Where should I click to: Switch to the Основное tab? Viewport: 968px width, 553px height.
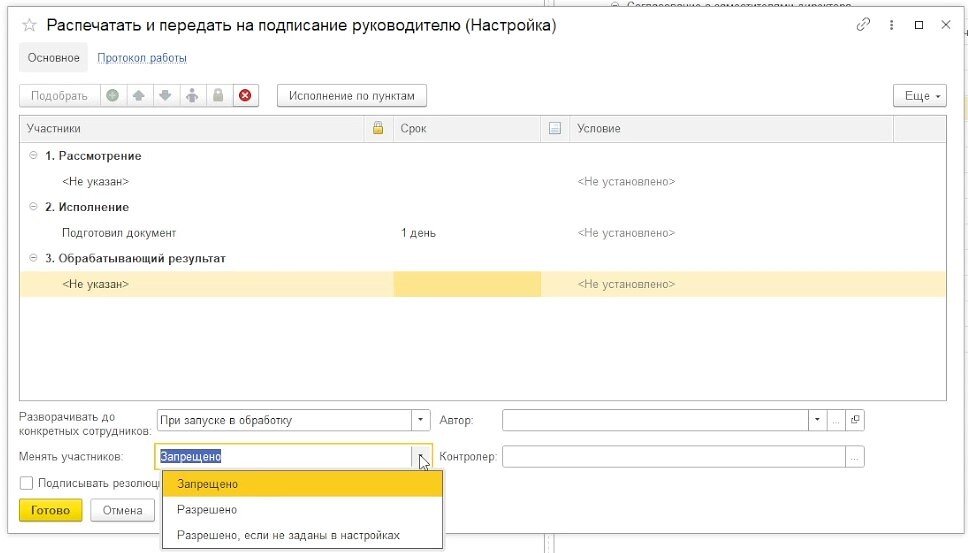(x=53, y=58)
